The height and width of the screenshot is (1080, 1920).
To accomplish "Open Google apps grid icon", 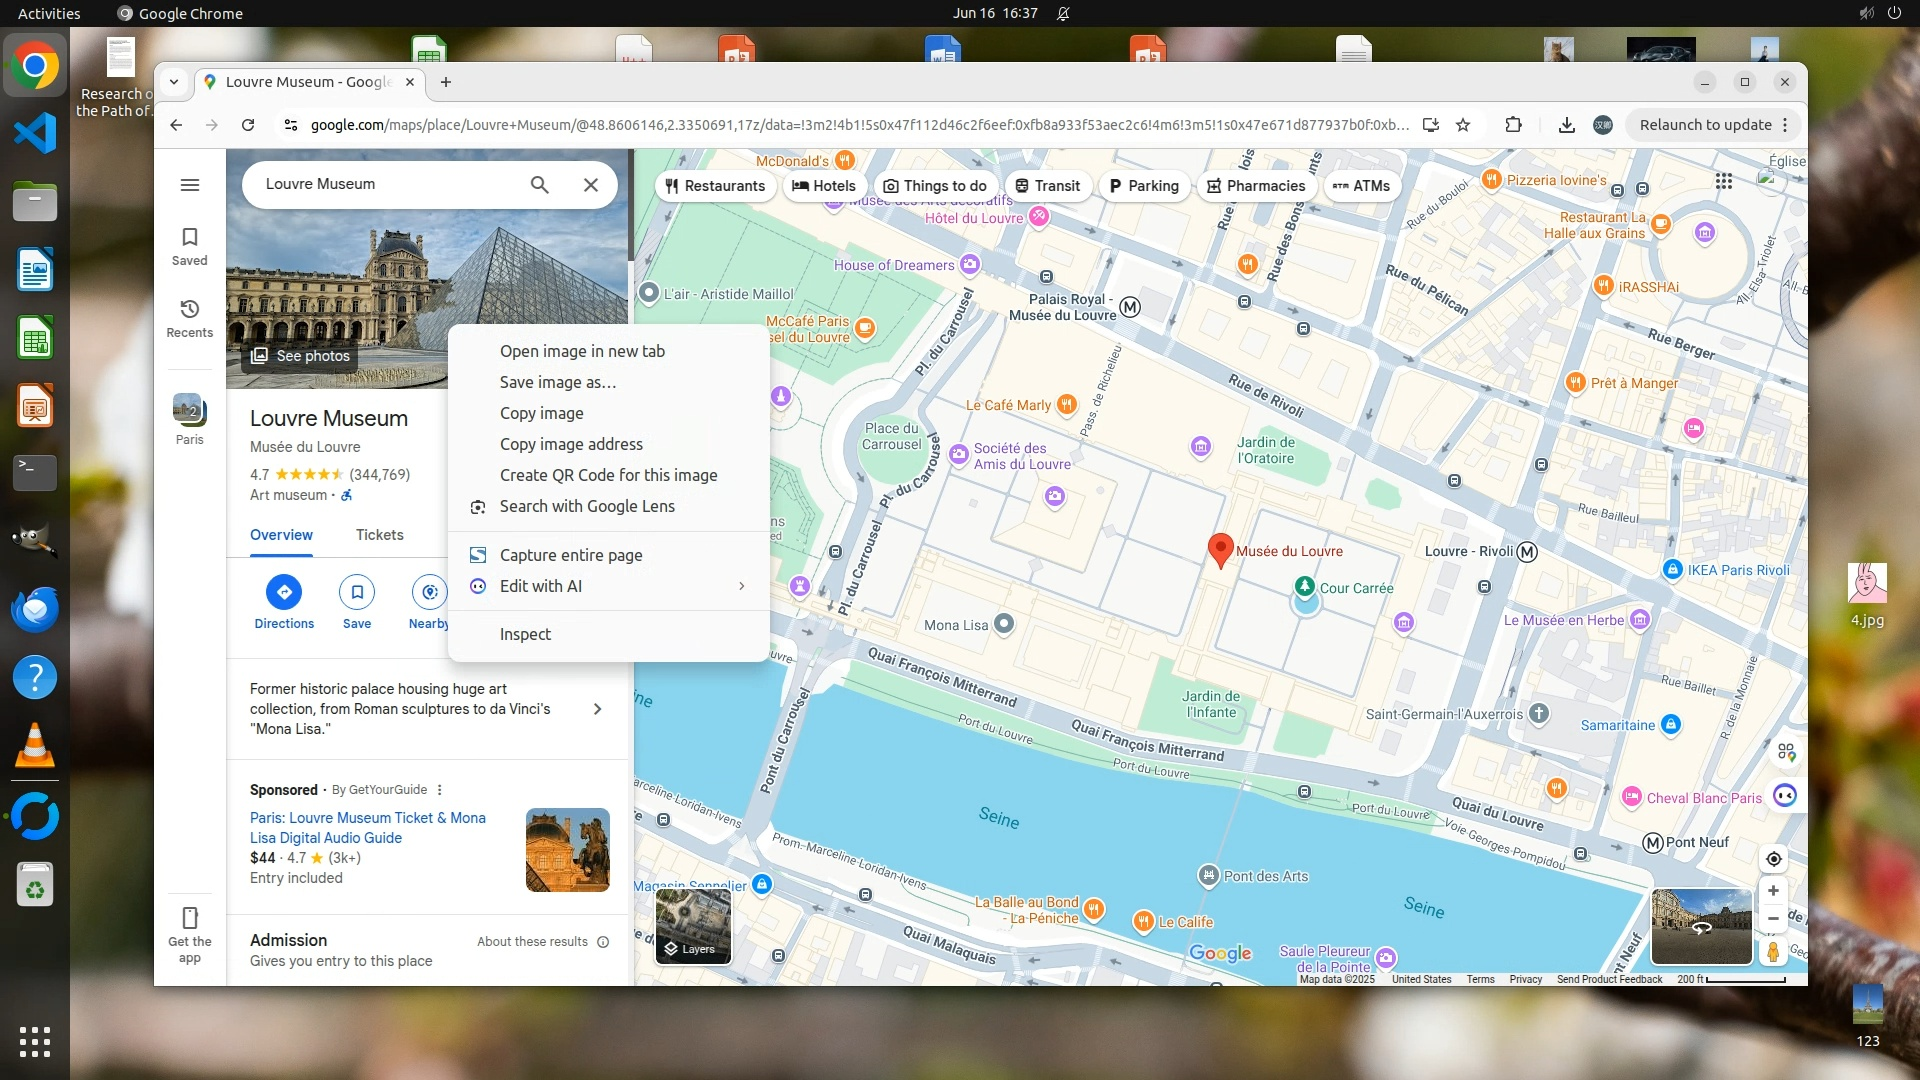I will coord(1724,181).
